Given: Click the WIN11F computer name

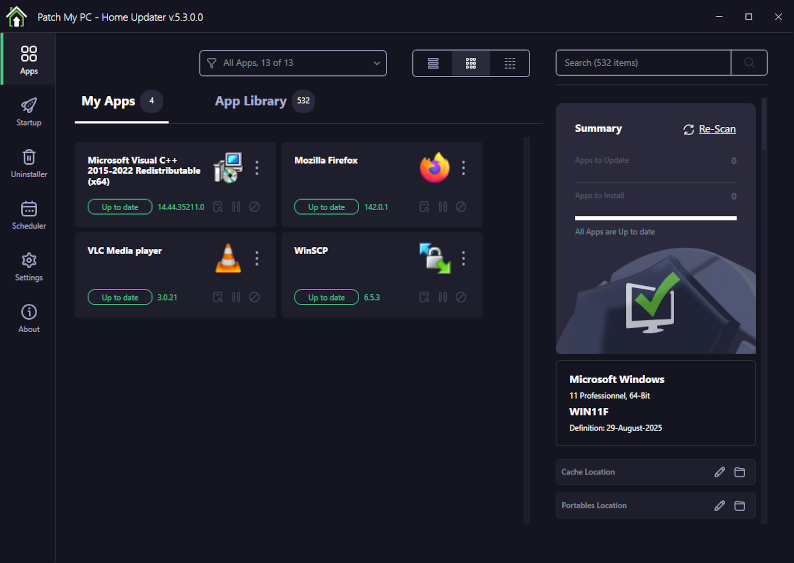Looking at the screenshot, I should [589, 412].
